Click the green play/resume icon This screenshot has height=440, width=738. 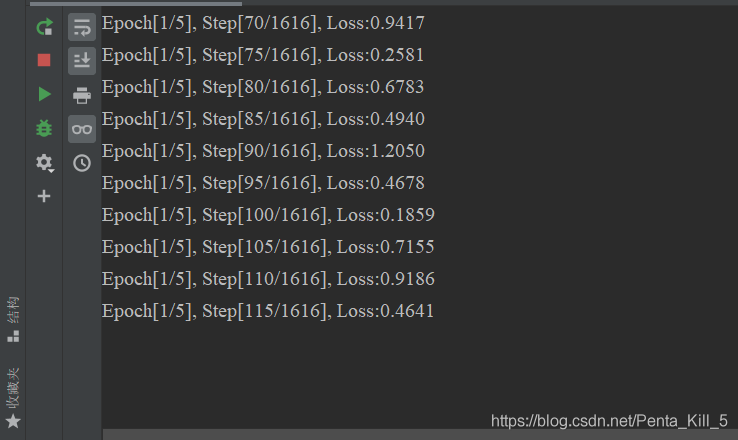pos(44,94)
